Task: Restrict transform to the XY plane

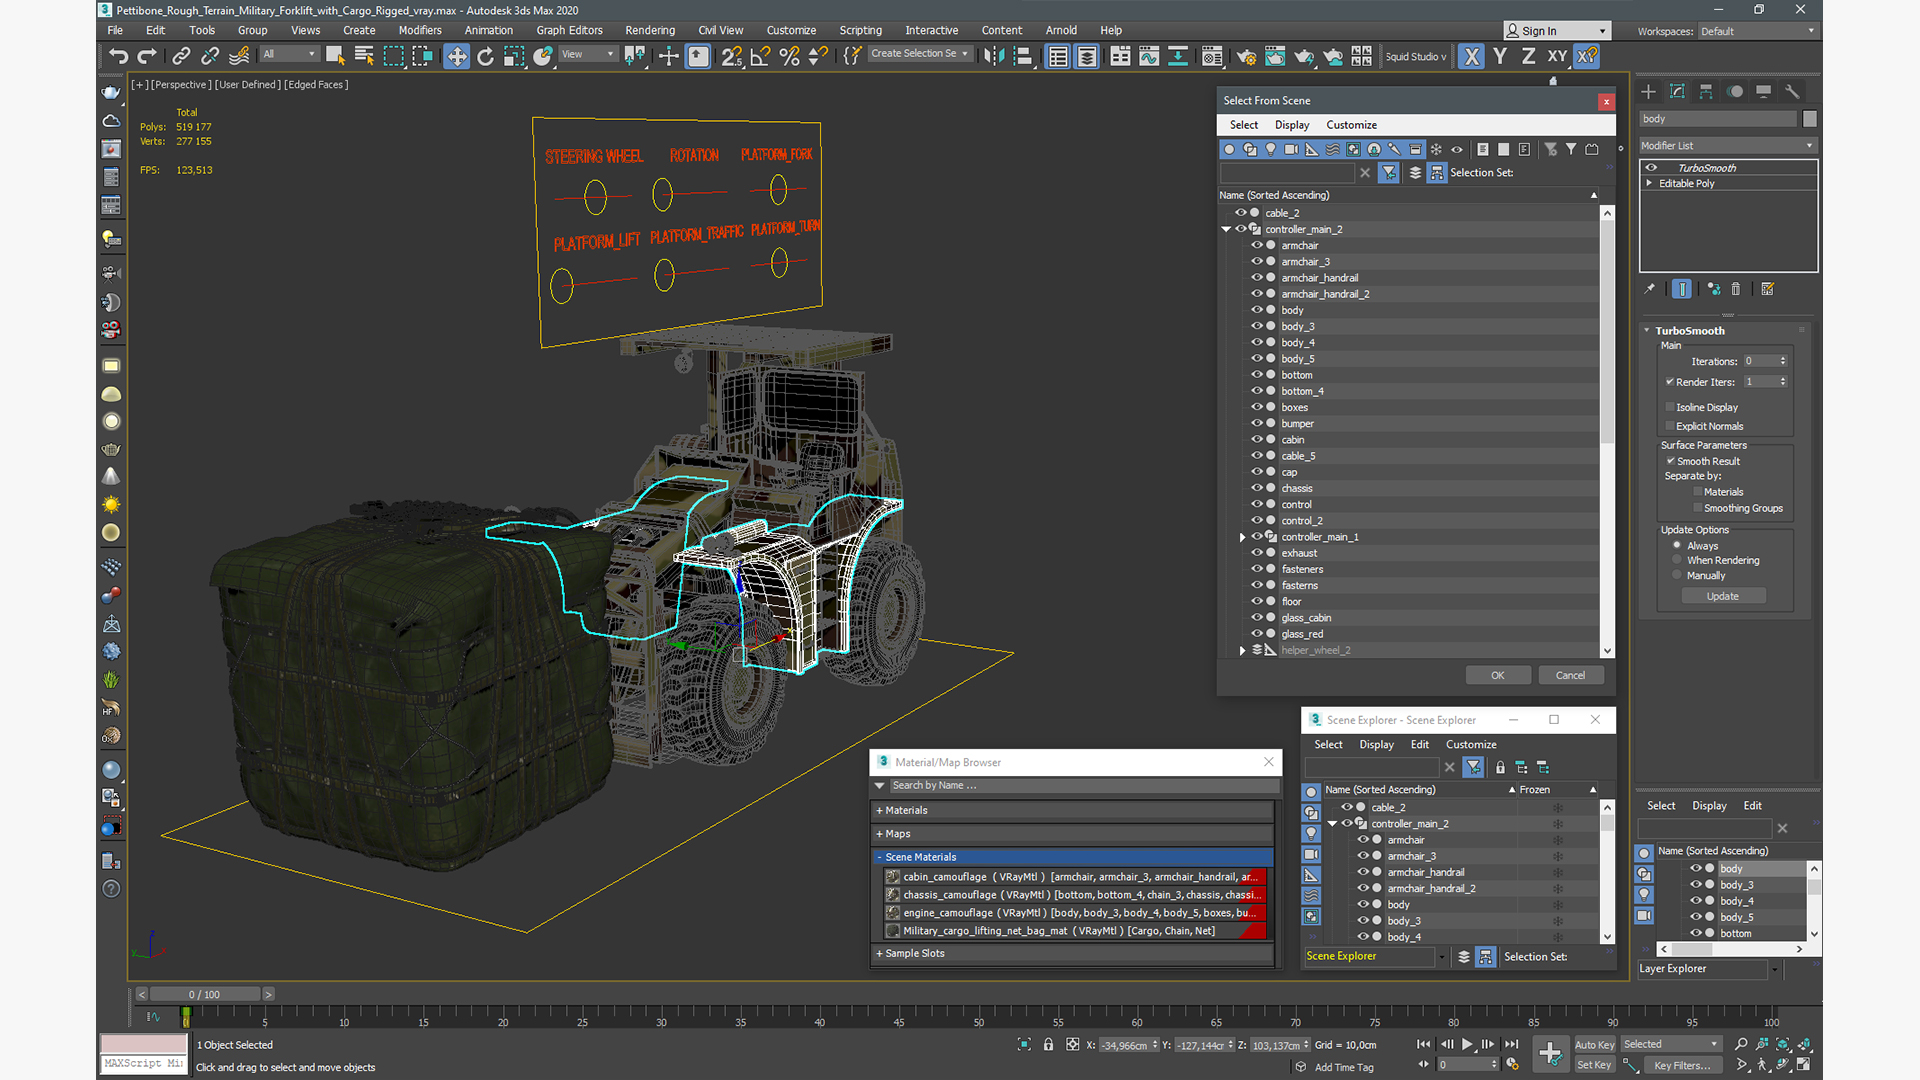Action: coord(1557,56)
